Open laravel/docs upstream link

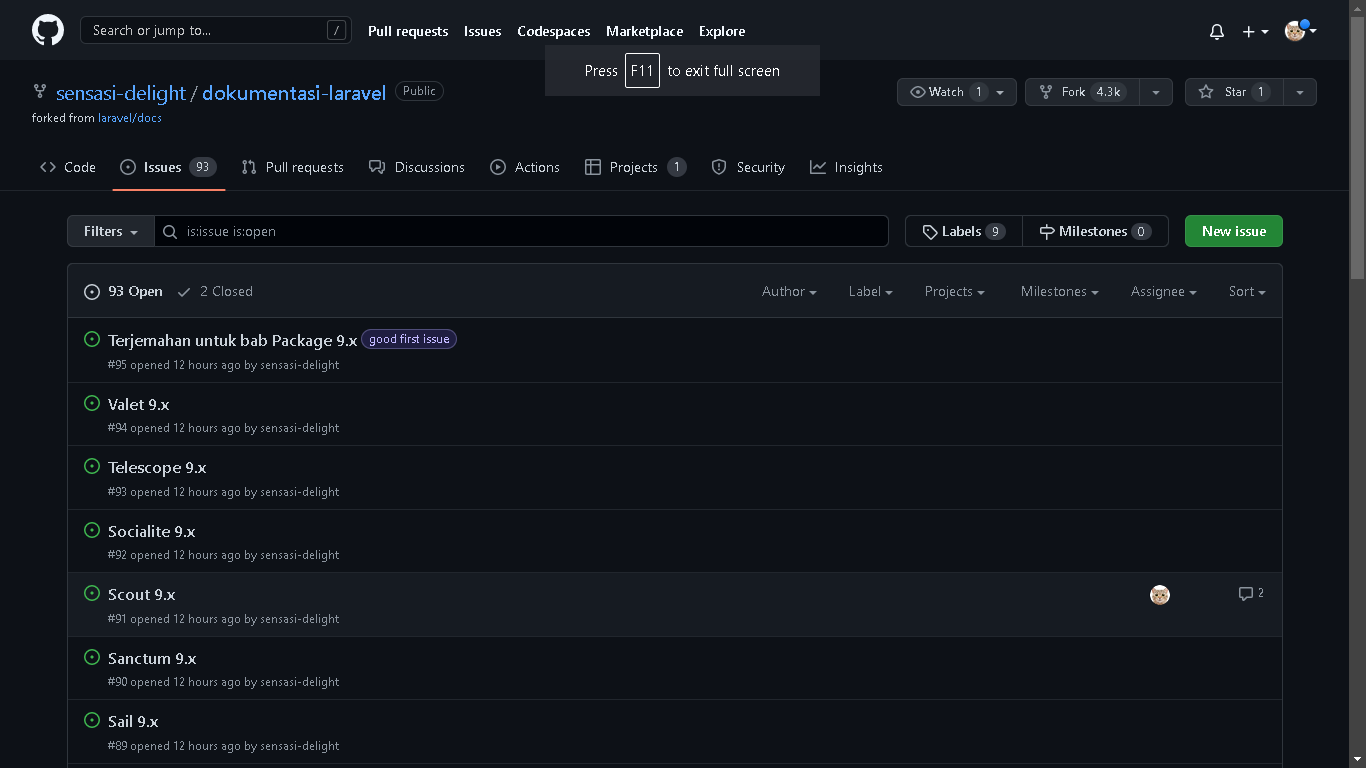point(130,118)
